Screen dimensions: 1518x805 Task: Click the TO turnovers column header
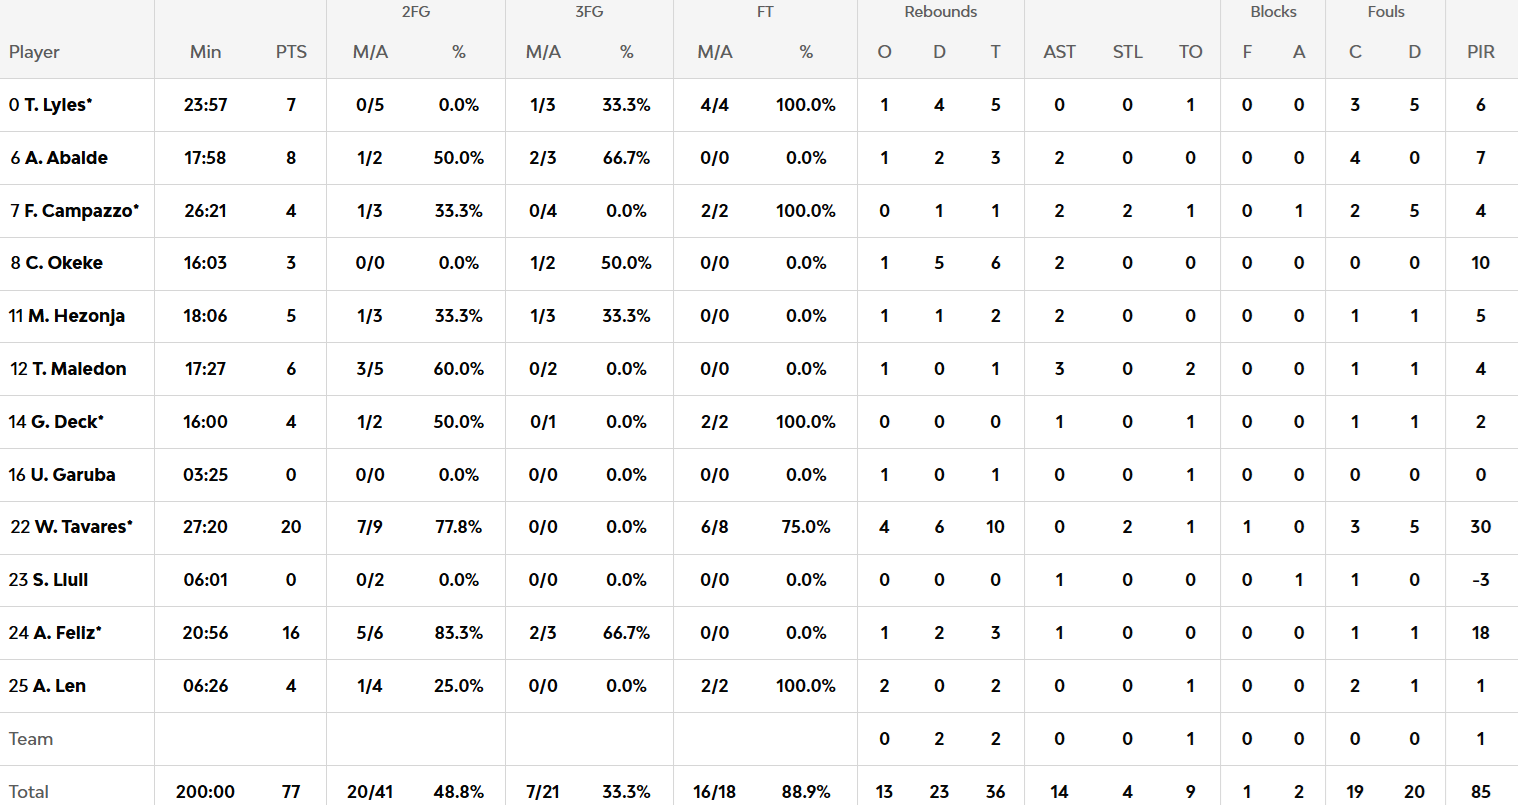point(1190,52)
